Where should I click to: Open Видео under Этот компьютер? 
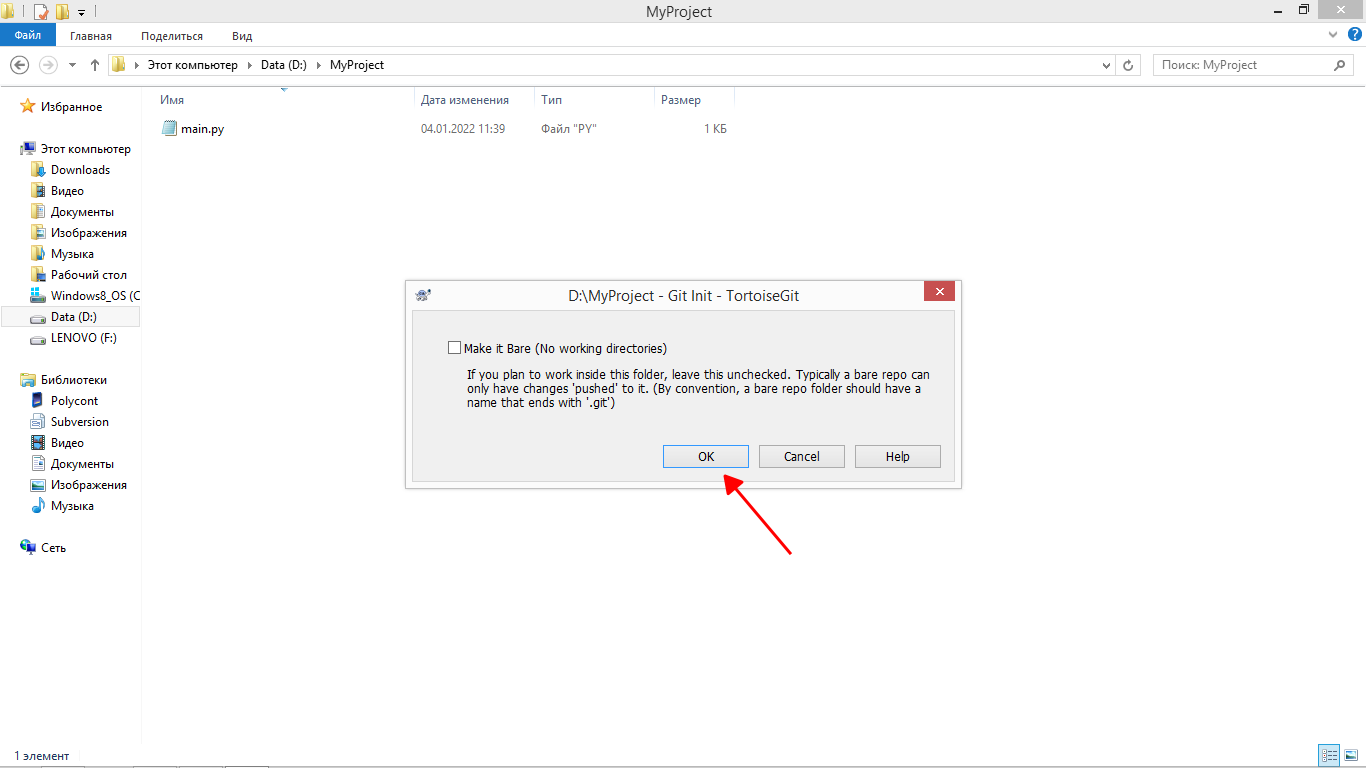(67, 191)
